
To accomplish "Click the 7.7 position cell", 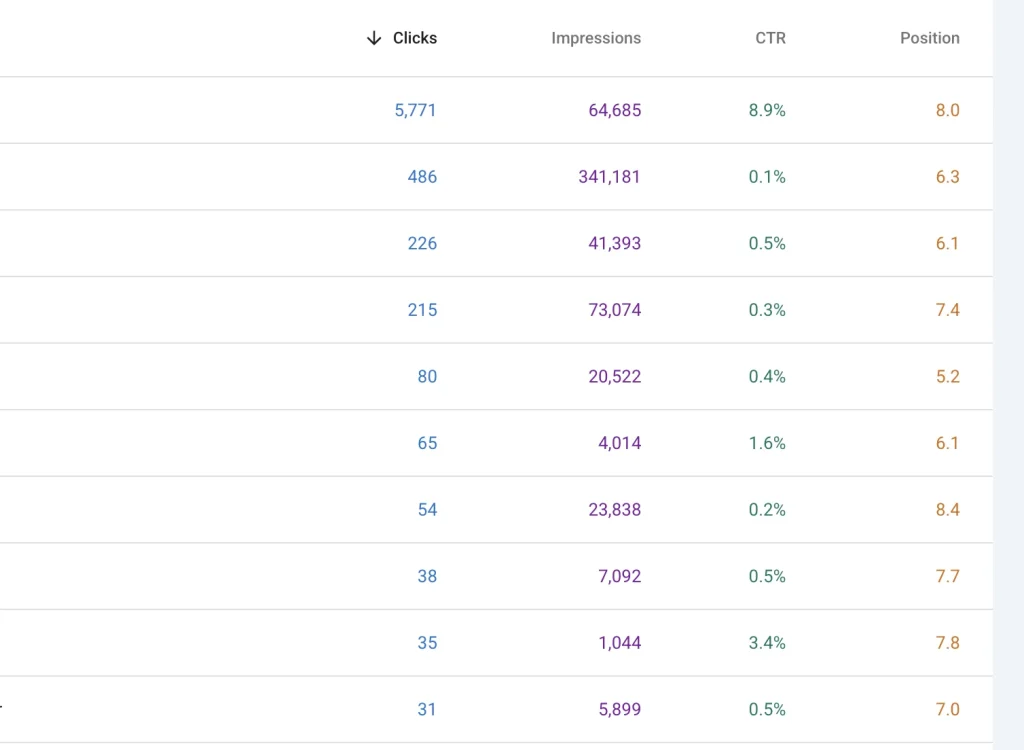I will point(947,576).
